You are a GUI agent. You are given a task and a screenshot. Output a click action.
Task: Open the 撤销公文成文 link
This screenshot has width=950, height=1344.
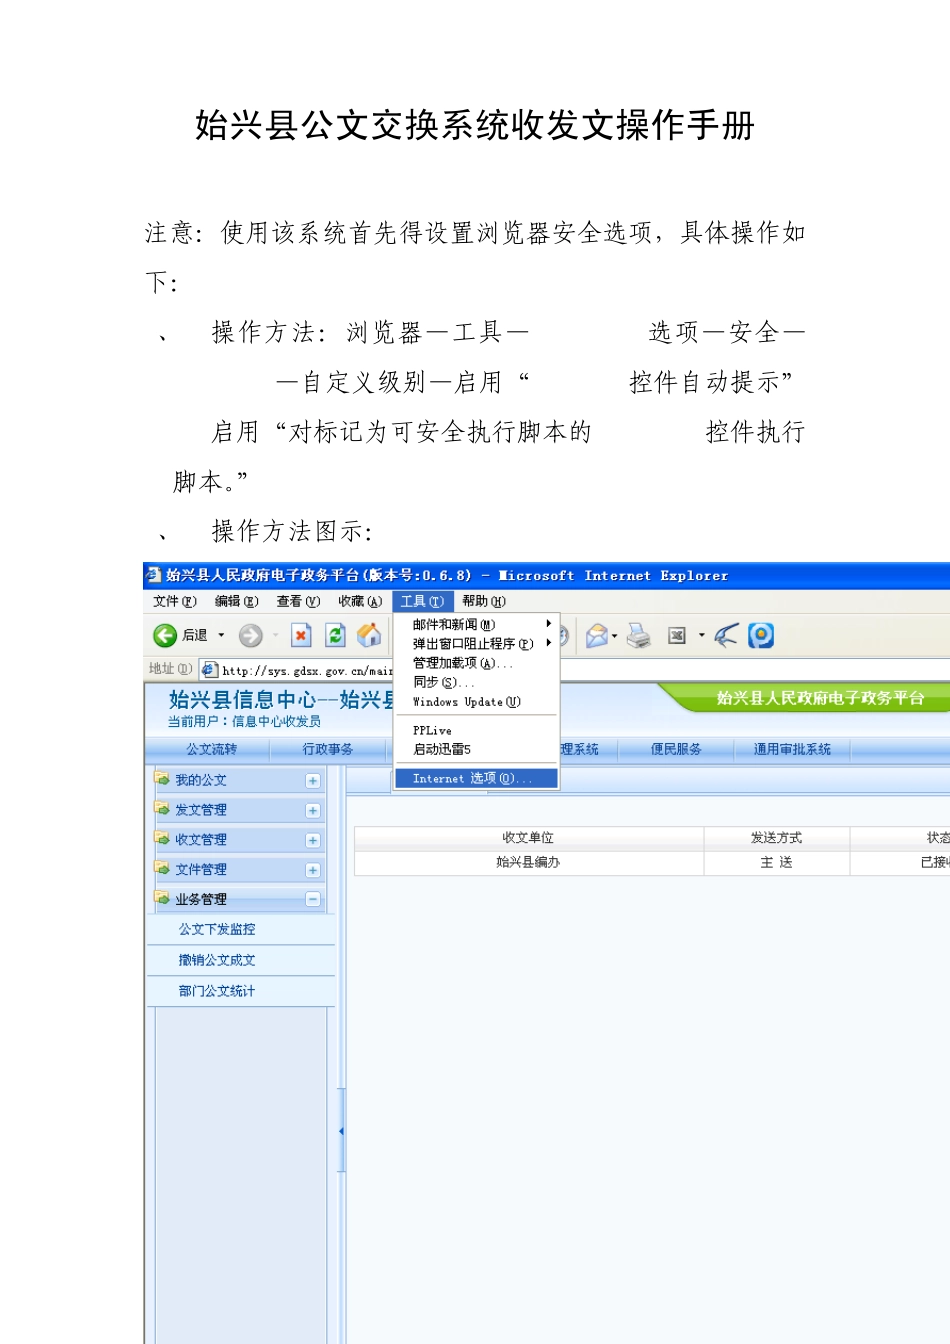[217, 960]
